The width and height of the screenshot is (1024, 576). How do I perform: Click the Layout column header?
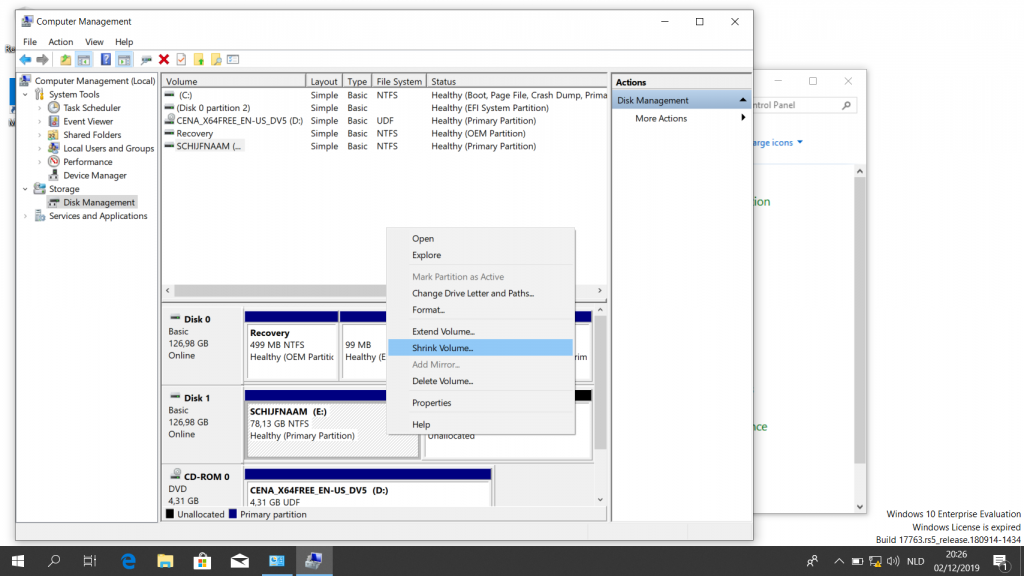coord(324,82)
